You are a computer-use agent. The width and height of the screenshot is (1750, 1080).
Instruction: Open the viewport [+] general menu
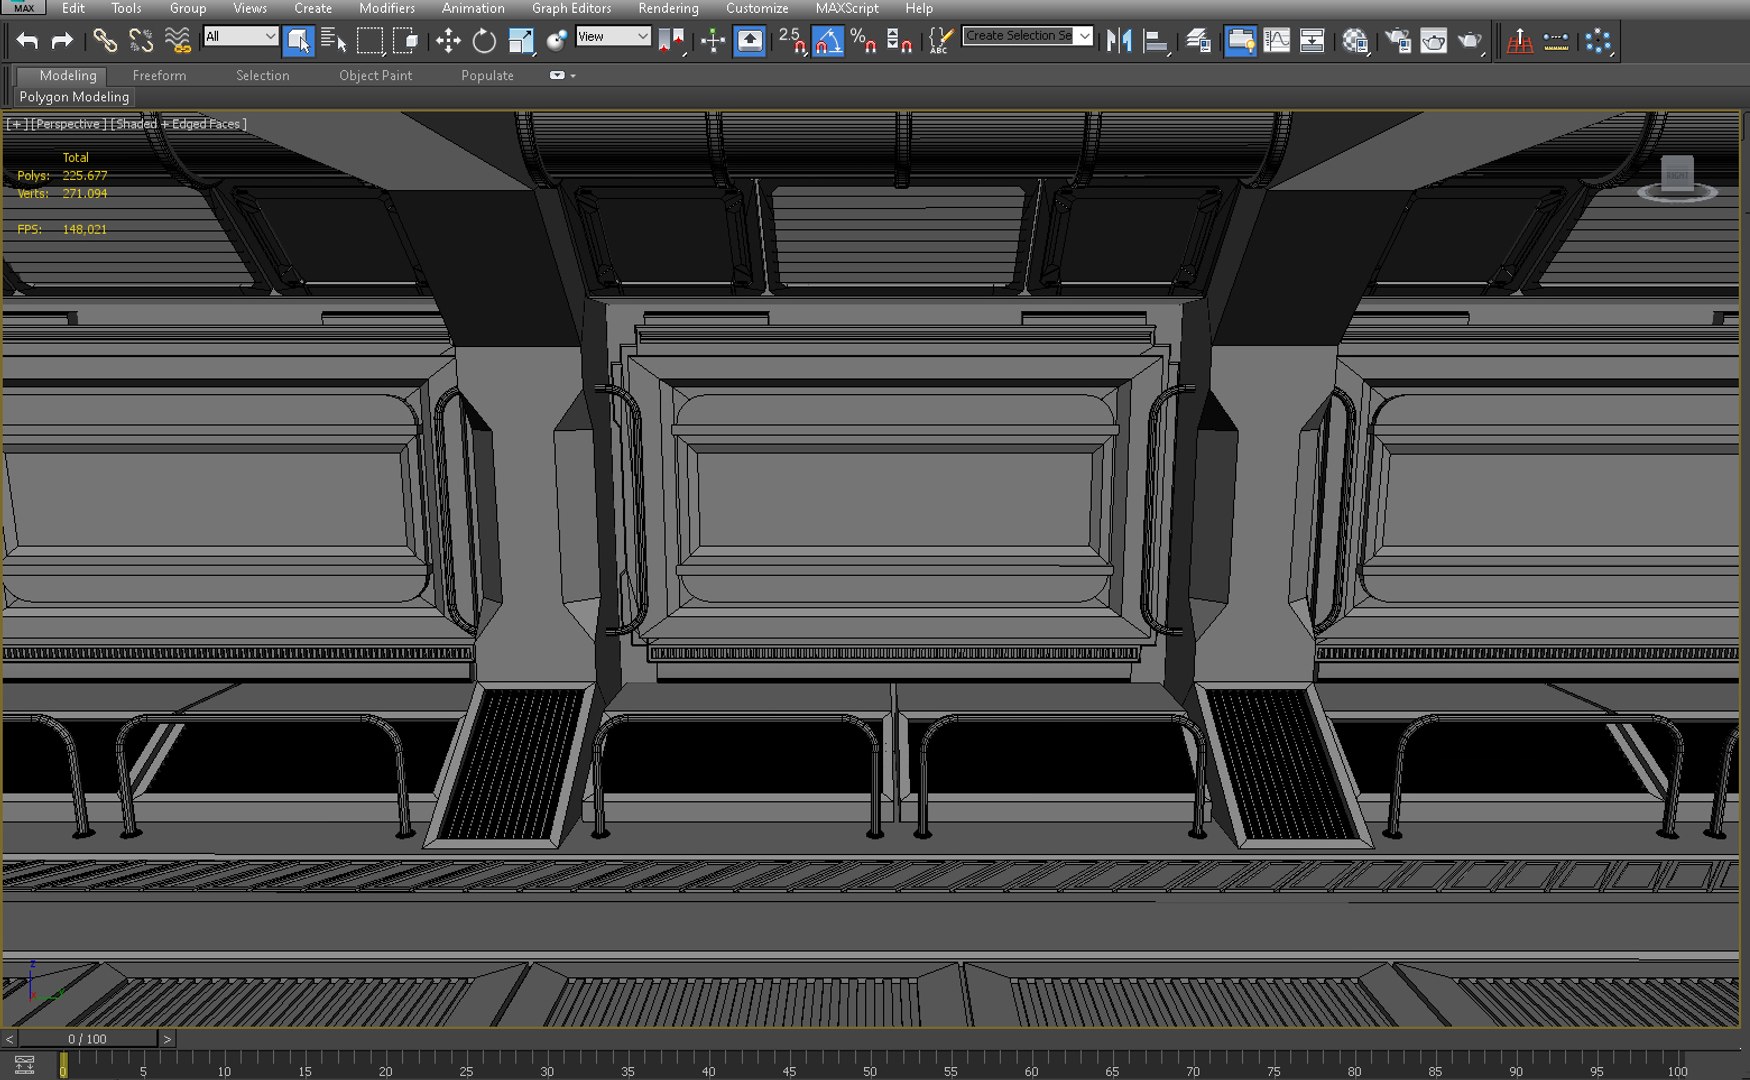(x=17, y=124)
